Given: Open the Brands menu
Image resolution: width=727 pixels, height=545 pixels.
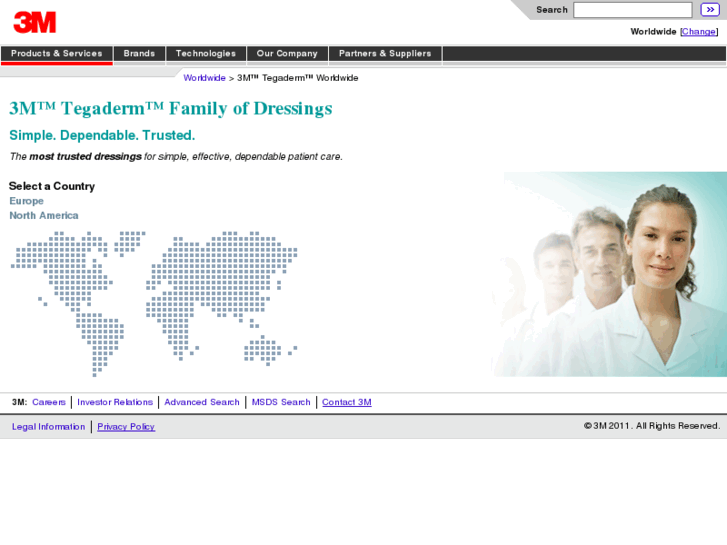Looking at the screenshot, I should (139, 53).
